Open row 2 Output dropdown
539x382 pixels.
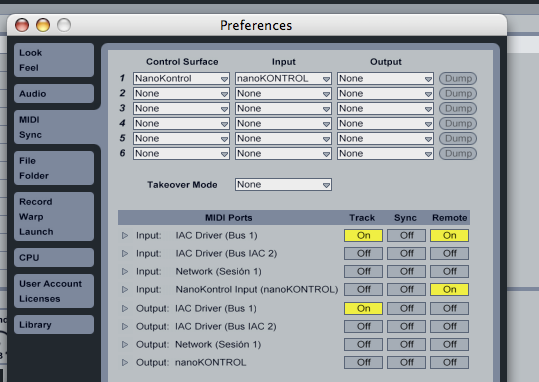point(385,94)
